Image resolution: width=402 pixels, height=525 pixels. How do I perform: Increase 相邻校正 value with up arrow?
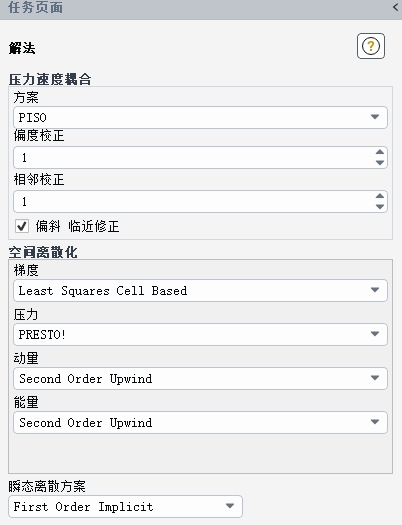click(380, 196)
